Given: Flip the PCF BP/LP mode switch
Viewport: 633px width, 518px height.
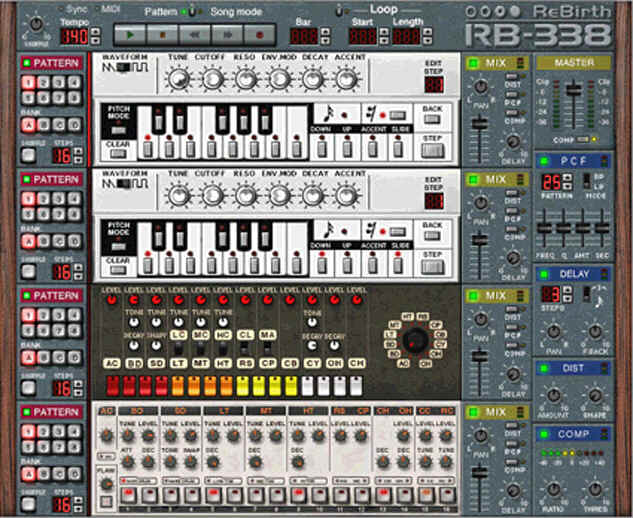Looking at the screenshot, I should coord(587,181).
